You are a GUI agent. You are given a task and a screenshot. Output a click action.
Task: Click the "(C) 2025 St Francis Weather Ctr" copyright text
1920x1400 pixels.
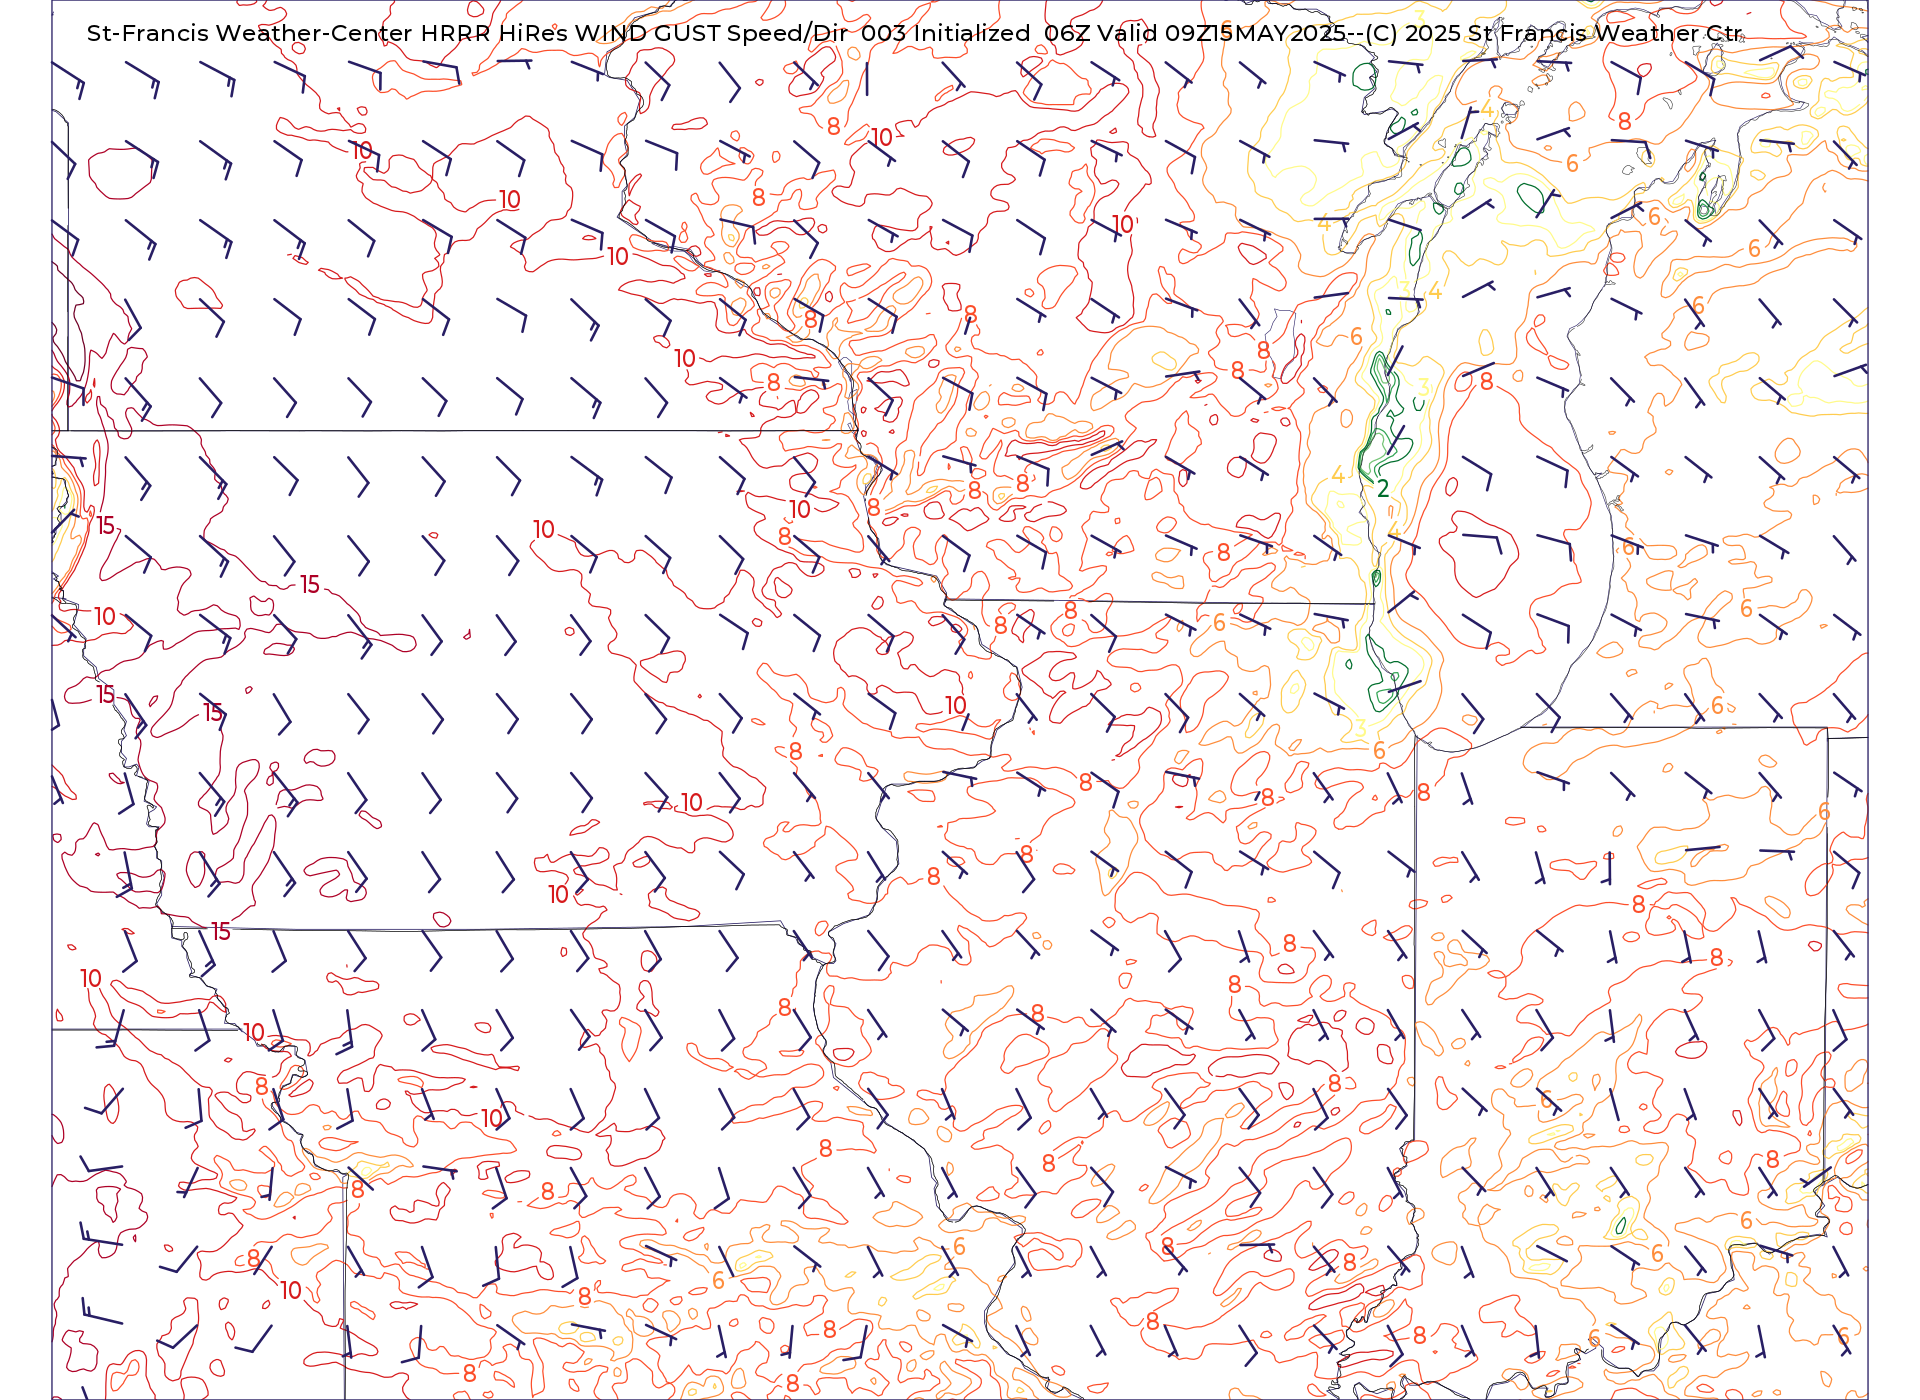pos(1552,33)
